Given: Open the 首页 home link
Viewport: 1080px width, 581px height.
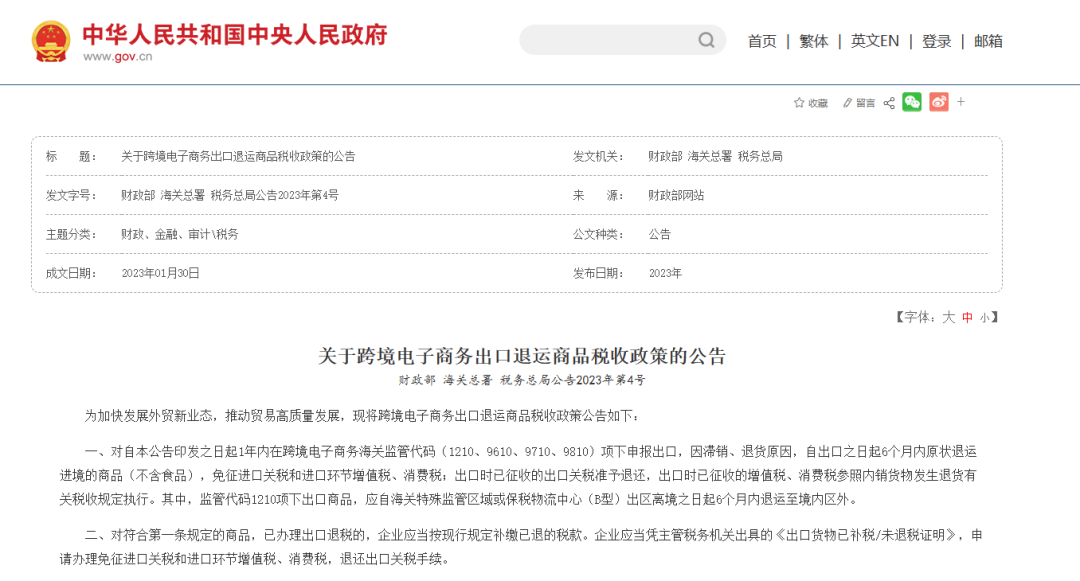Looking at the screenshot, I should [x=762, y=41].
